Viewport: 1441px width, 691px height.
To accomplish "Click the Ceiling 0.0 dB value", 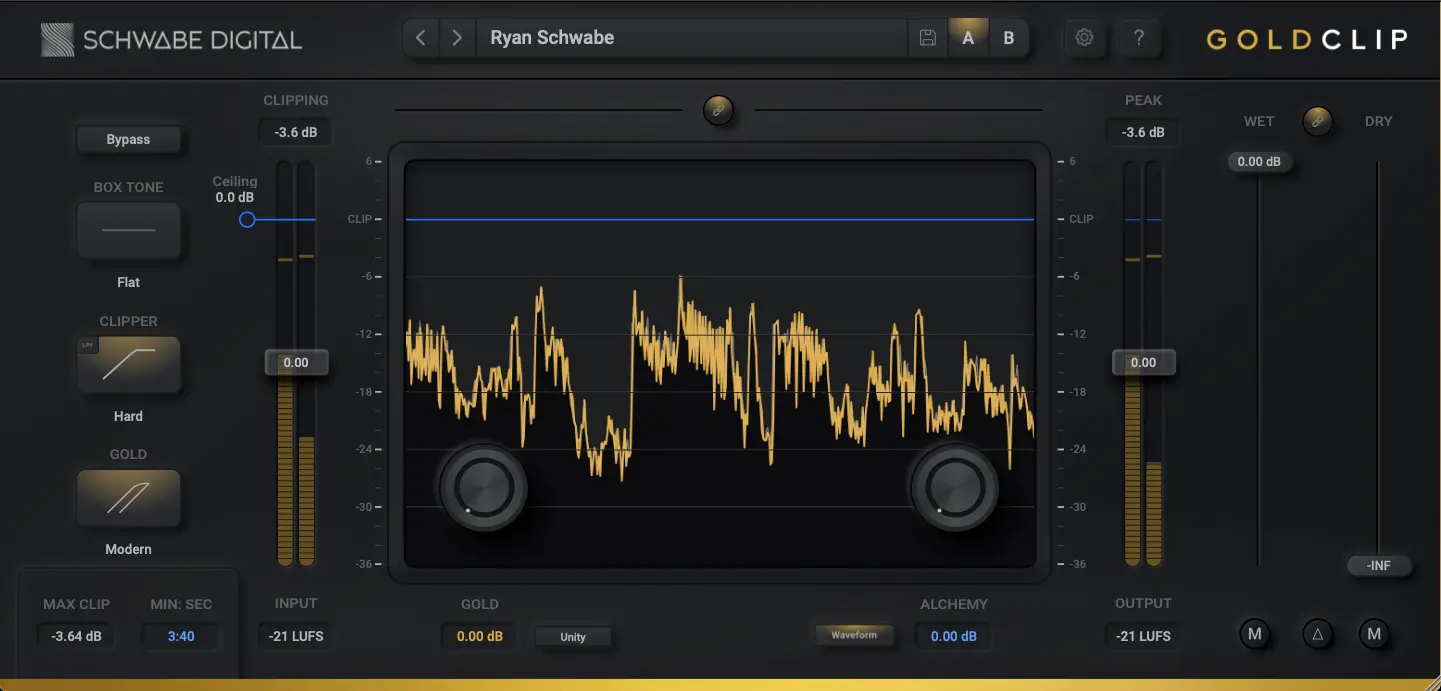I will pyautogui.click(x=235, y=198).
